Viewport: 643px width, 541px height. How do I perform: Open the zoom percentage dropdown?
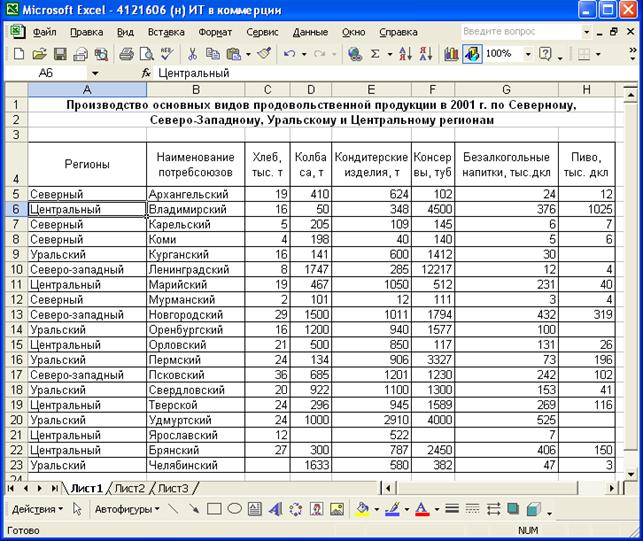point(529,54)
